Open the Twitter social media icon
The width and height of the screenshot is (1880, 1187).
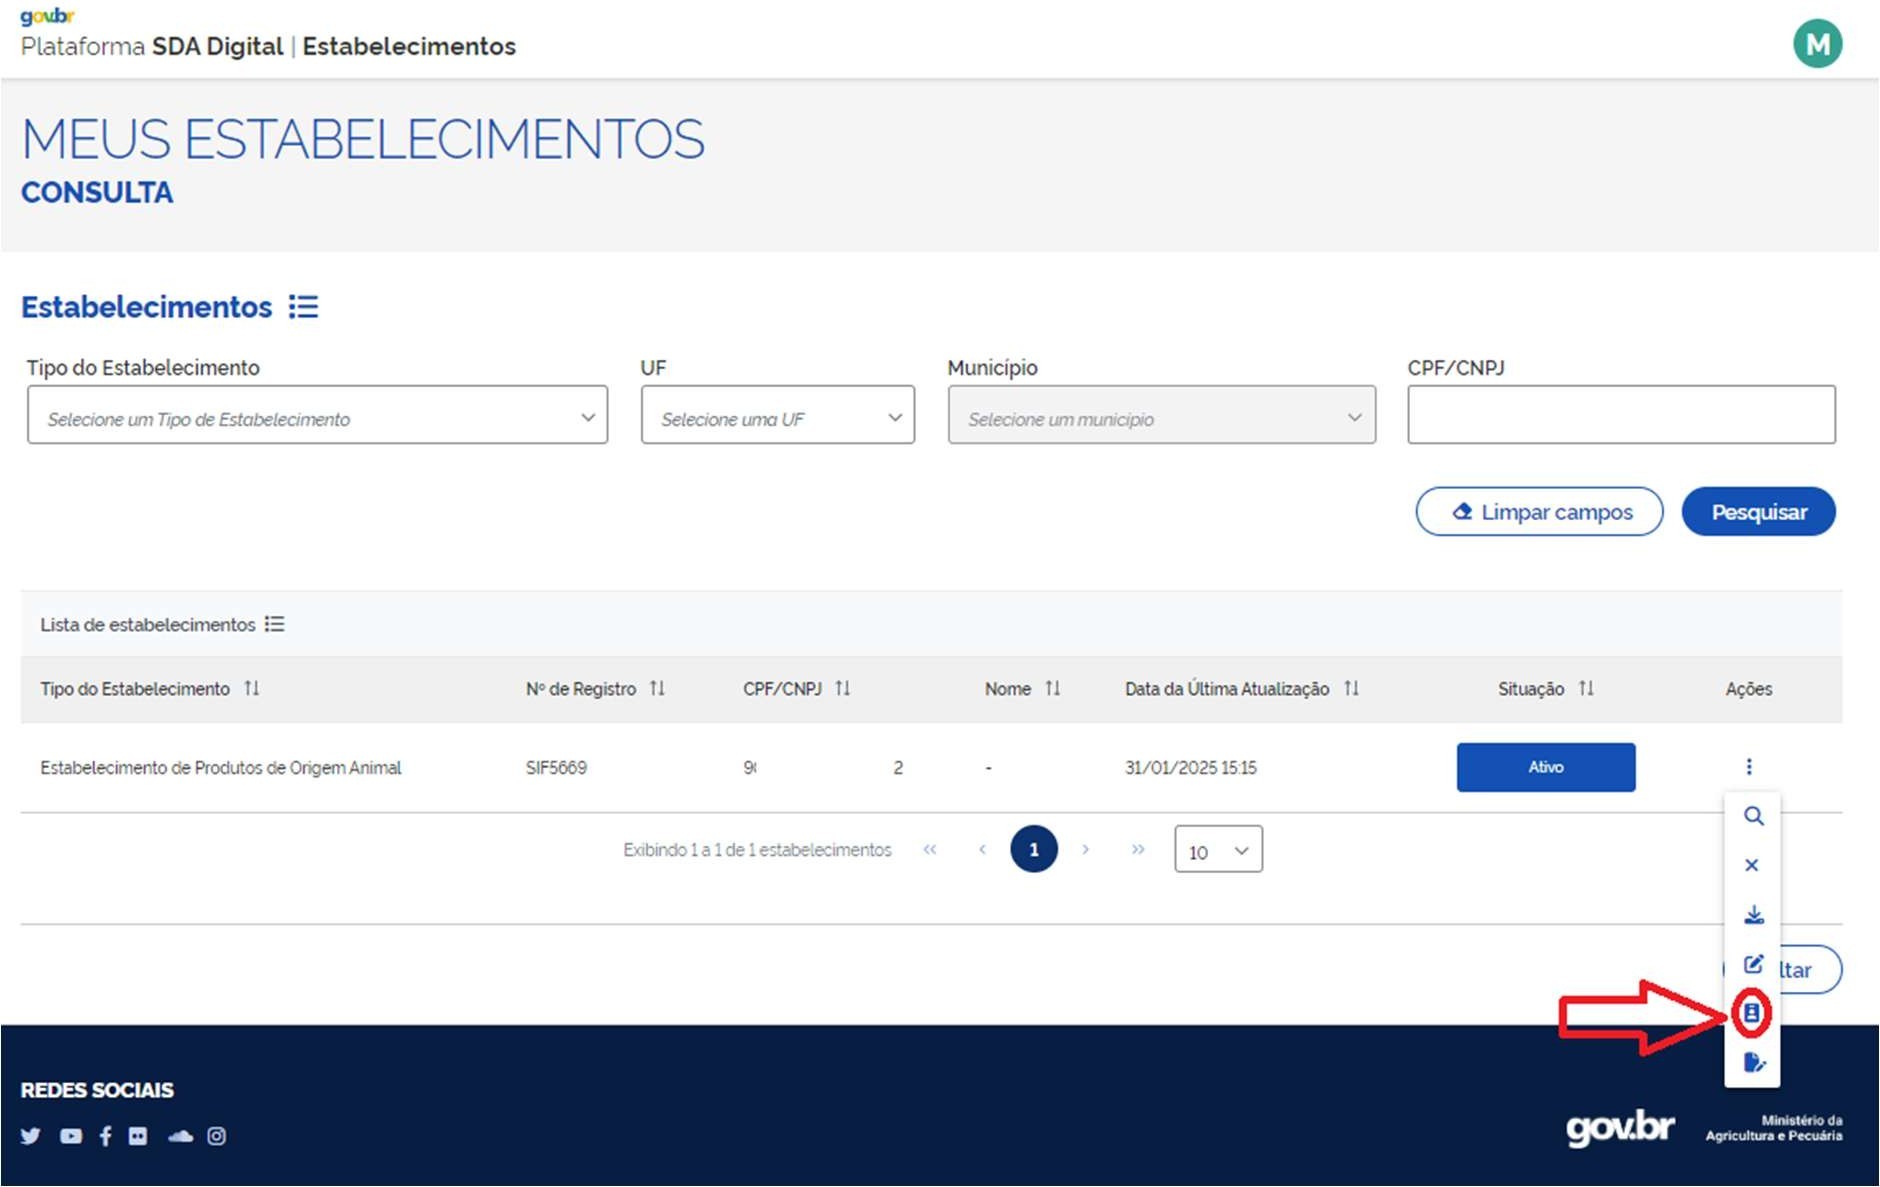[31, 1136]
